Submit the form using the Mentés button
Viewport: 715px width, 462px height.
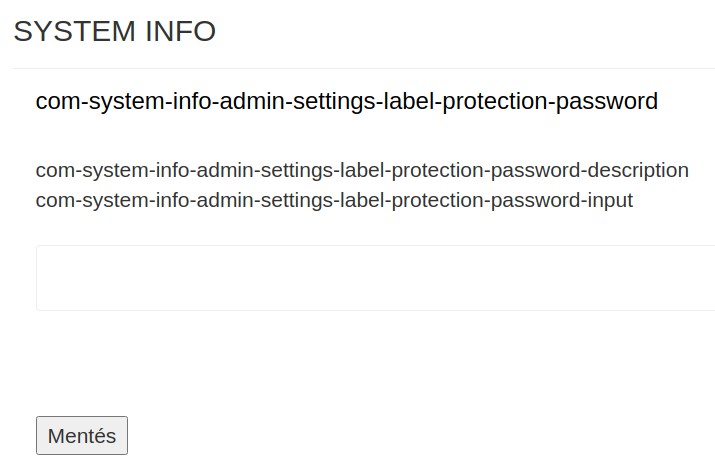[x=82, y=436]
